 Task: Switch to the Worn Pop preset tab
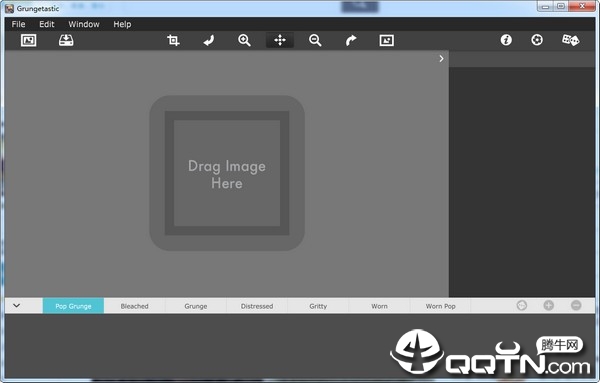pos(440,306)
